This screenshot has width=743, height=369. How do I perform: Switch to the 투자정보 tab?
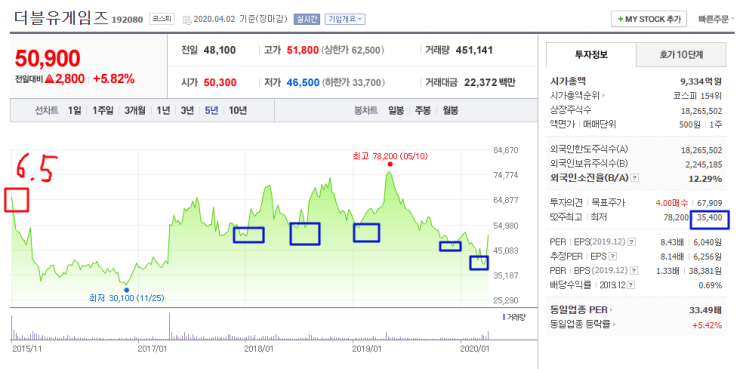point(591,54)
